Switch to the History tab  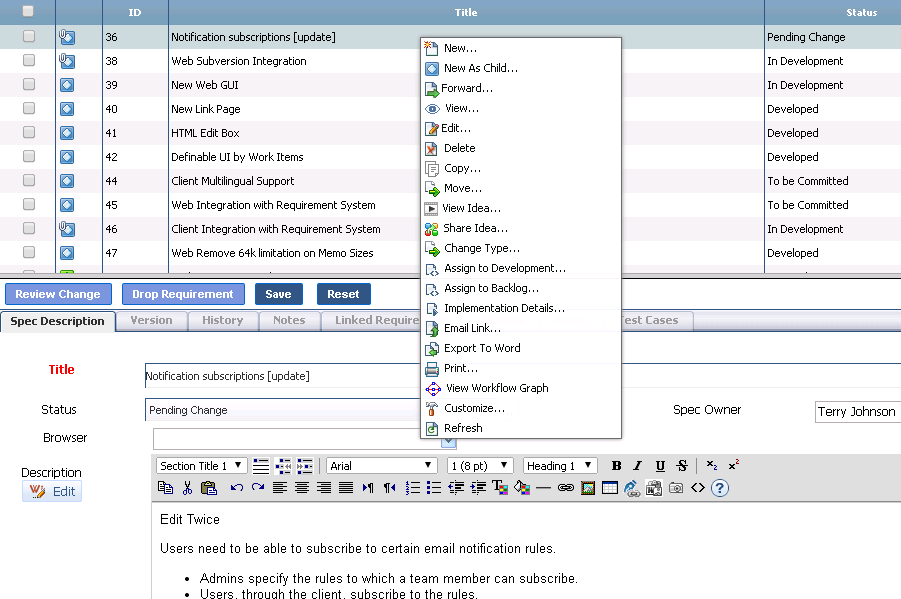(x=222, y=321)
